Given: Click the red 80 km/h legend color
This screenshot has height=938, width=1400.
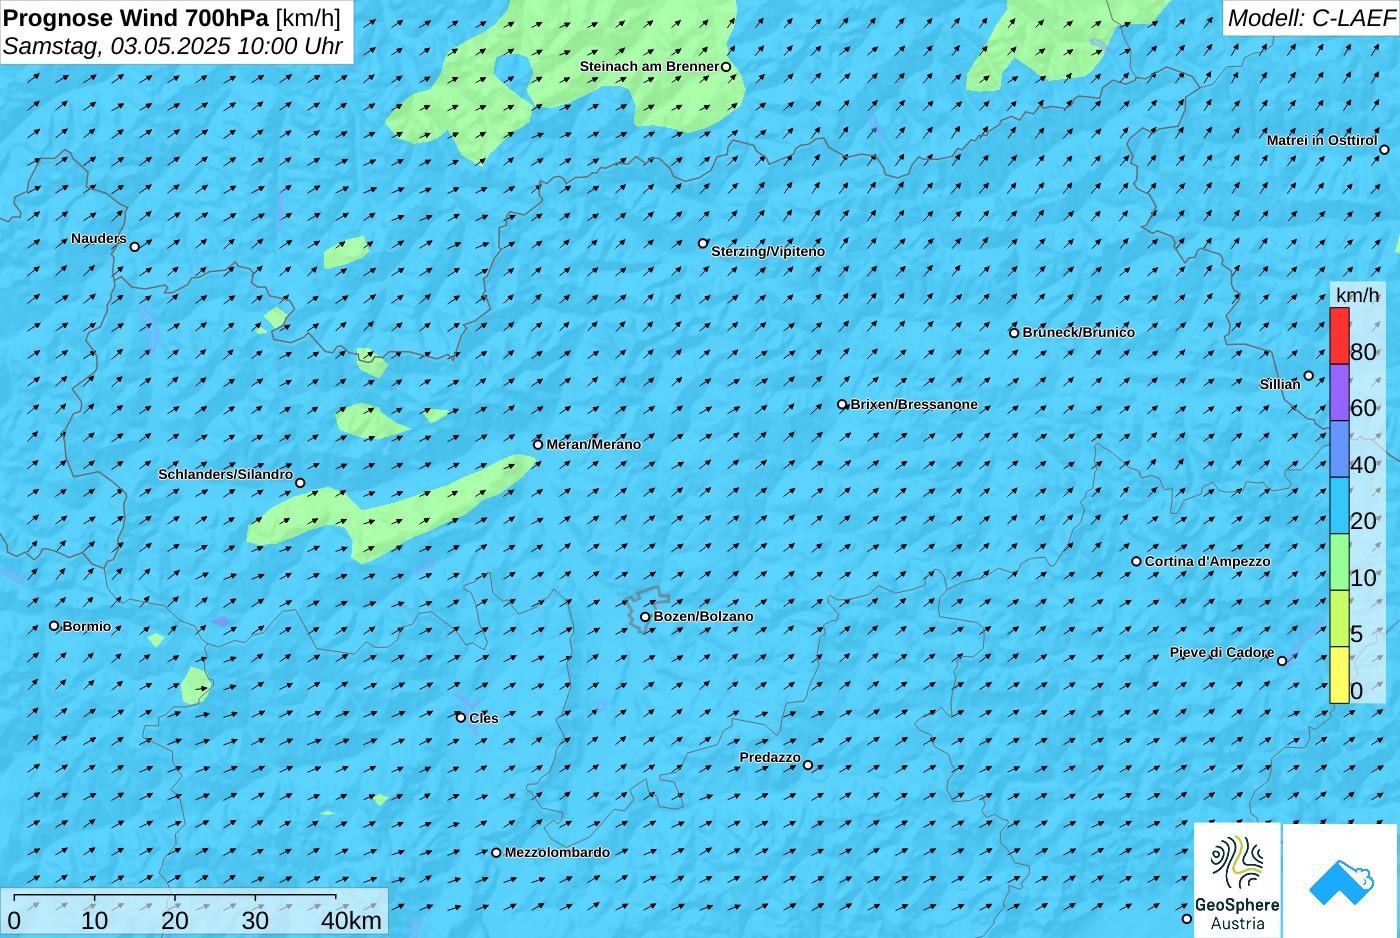Looking at the screenshot, I should point(1339,336).
